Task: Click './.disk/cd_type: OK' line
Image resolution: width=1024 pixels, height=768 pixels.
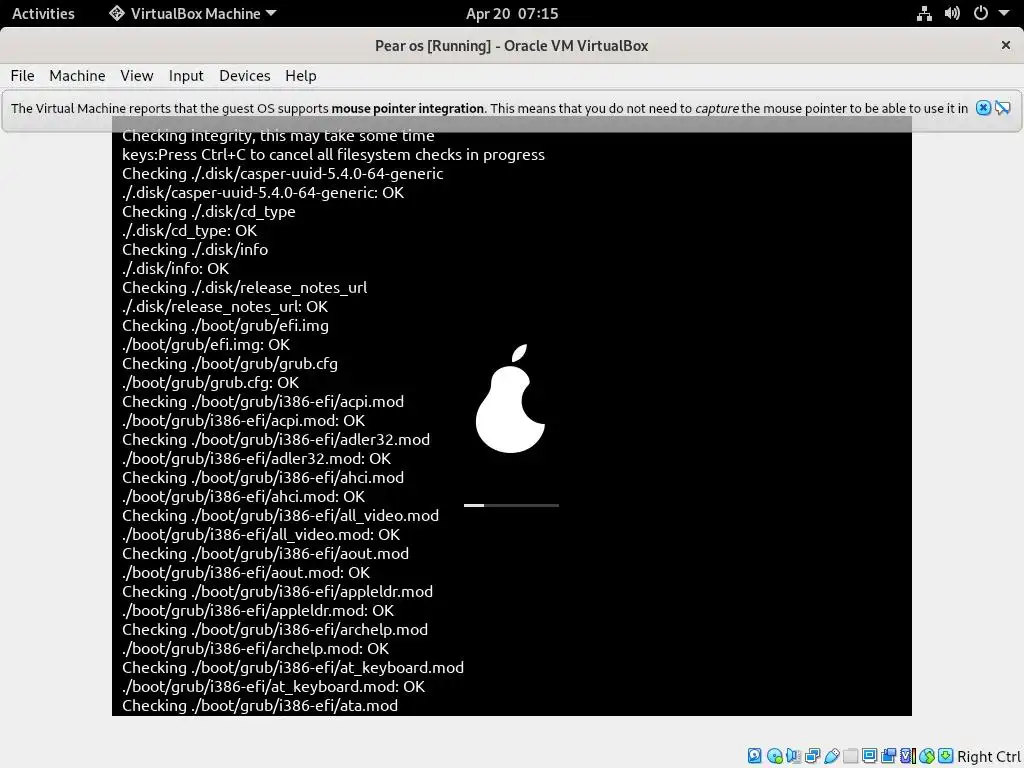Action: pos(189,231)
